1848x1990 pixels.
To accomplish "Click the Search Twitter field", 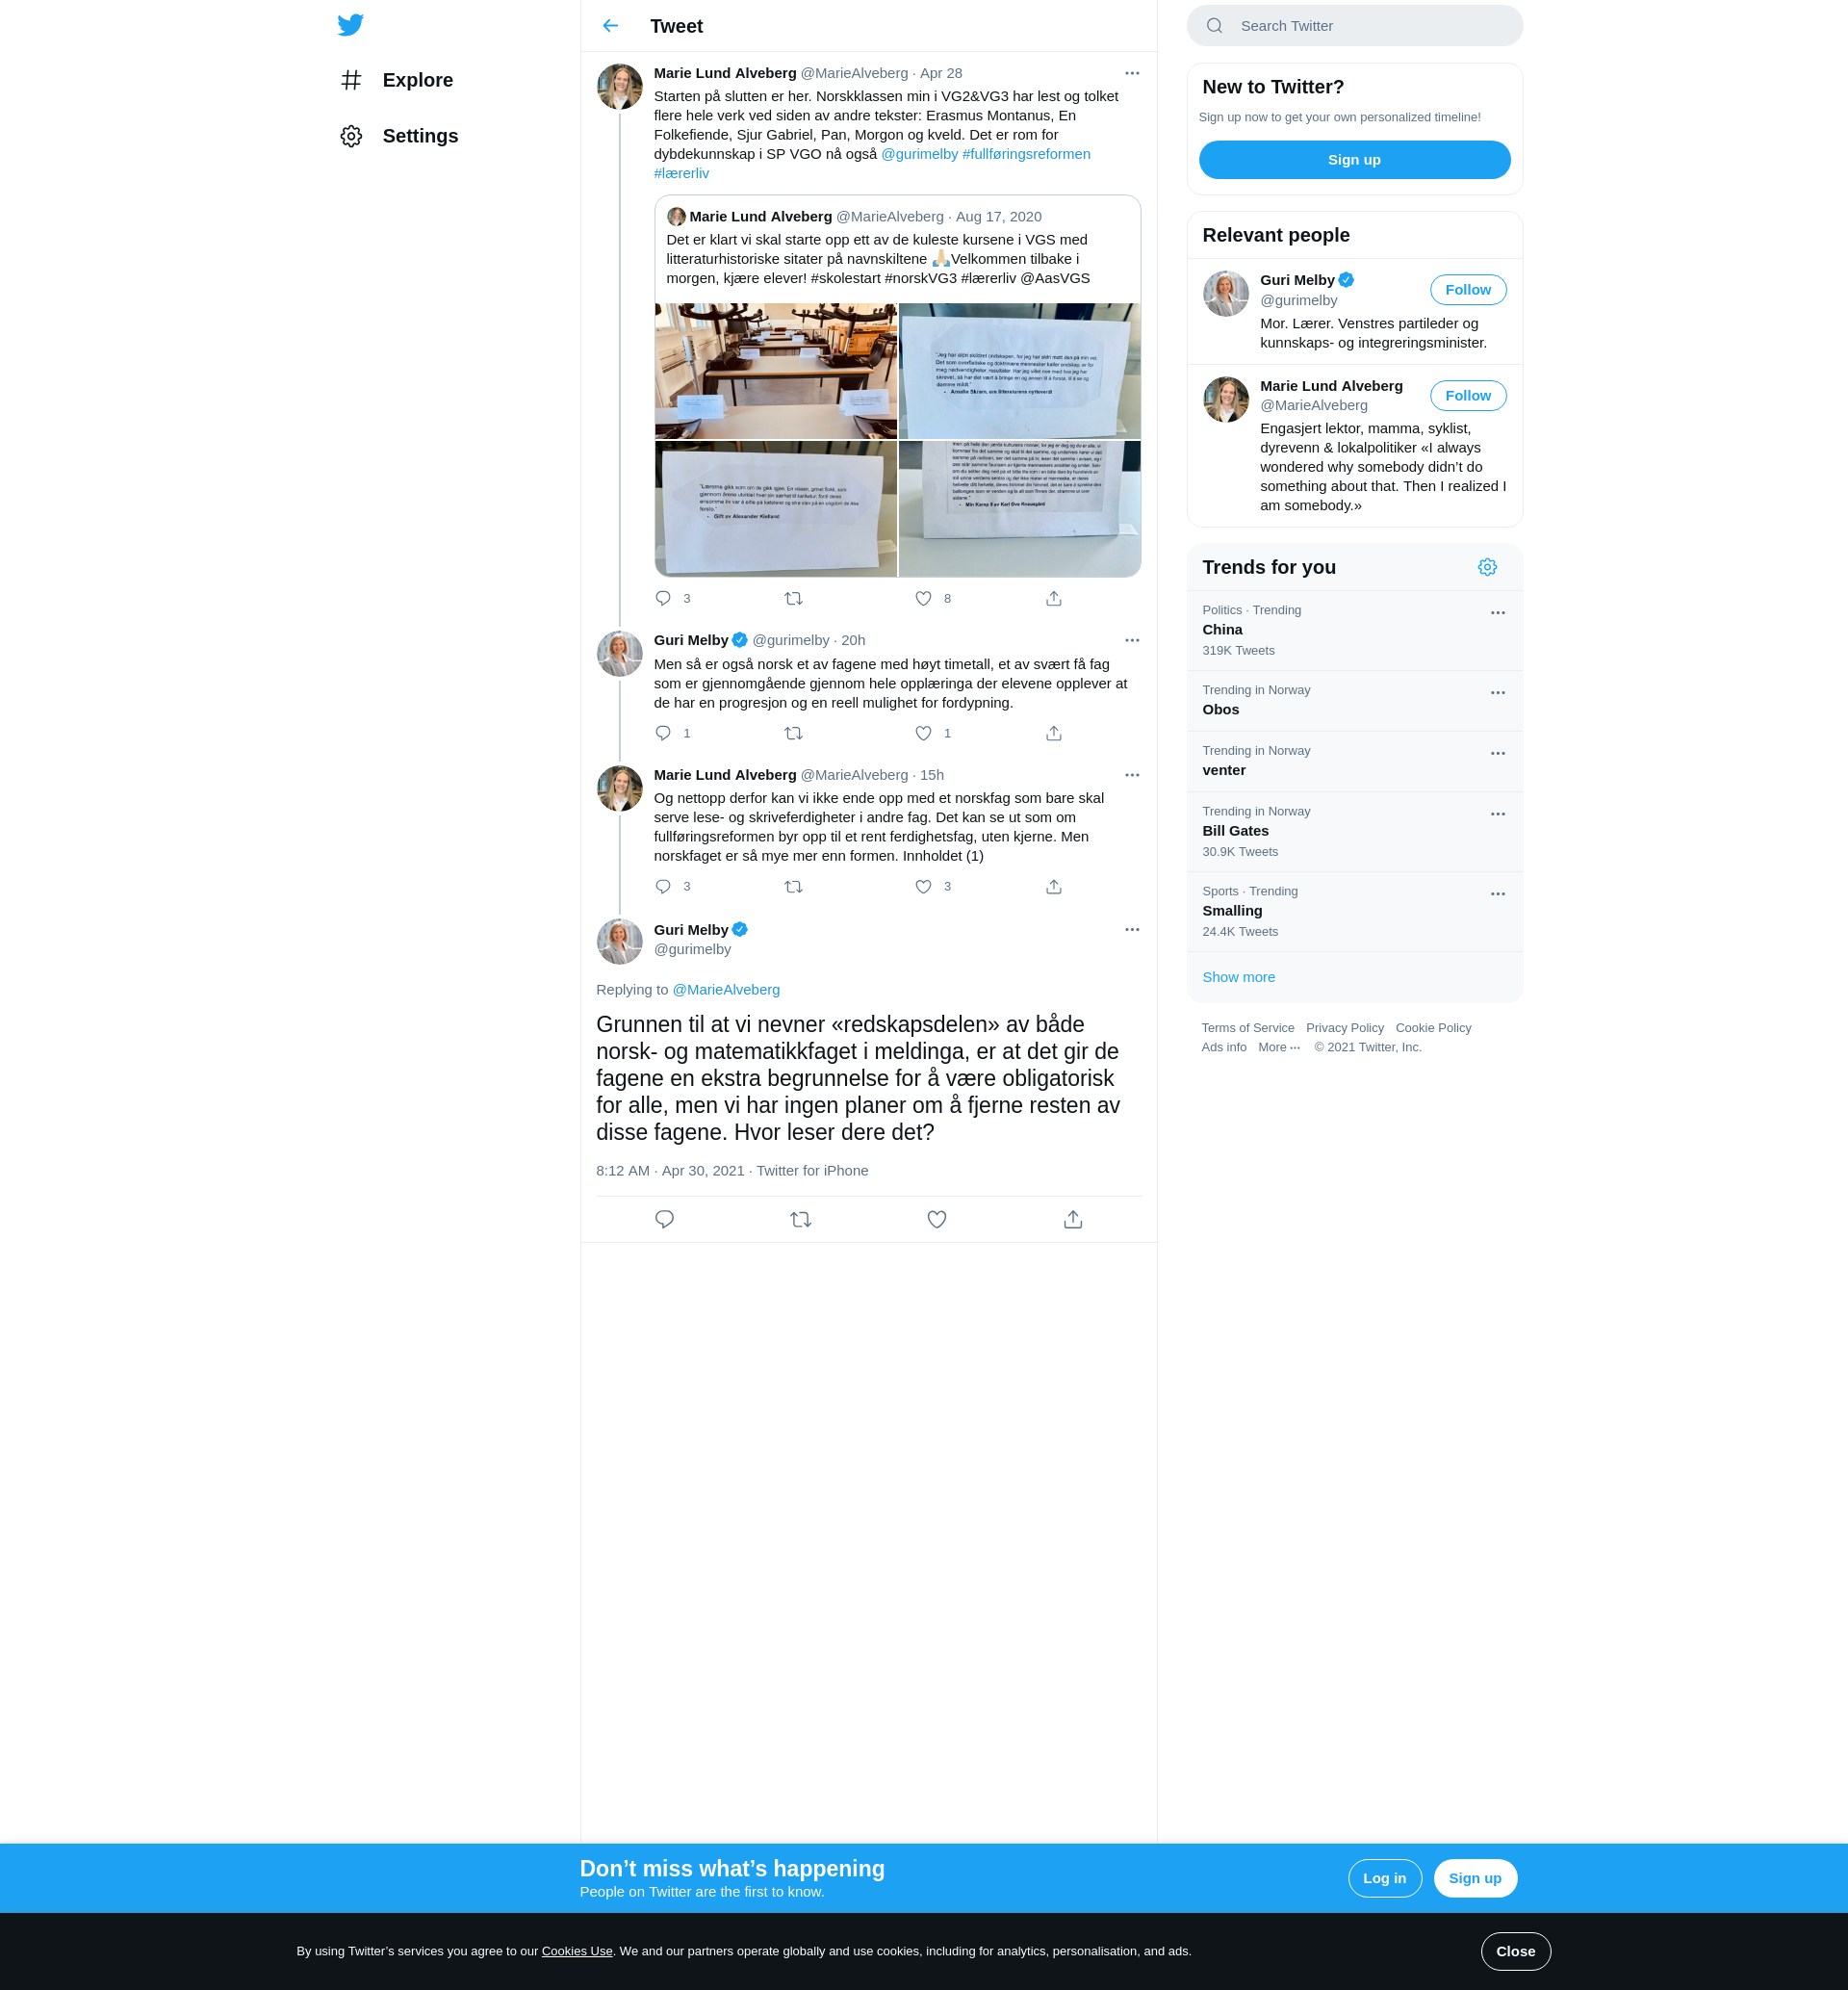I will pyautogui.click(x=1354, y=26).
